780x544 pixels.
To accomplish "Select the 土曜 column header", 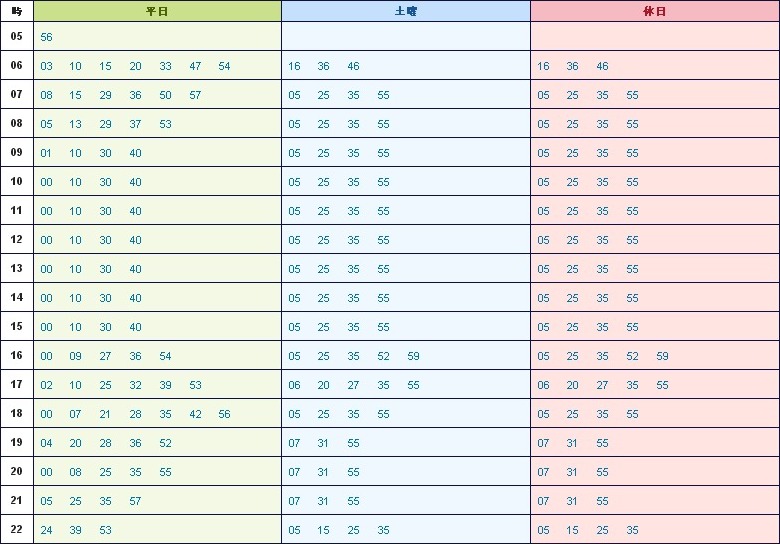I will point(406,11).
